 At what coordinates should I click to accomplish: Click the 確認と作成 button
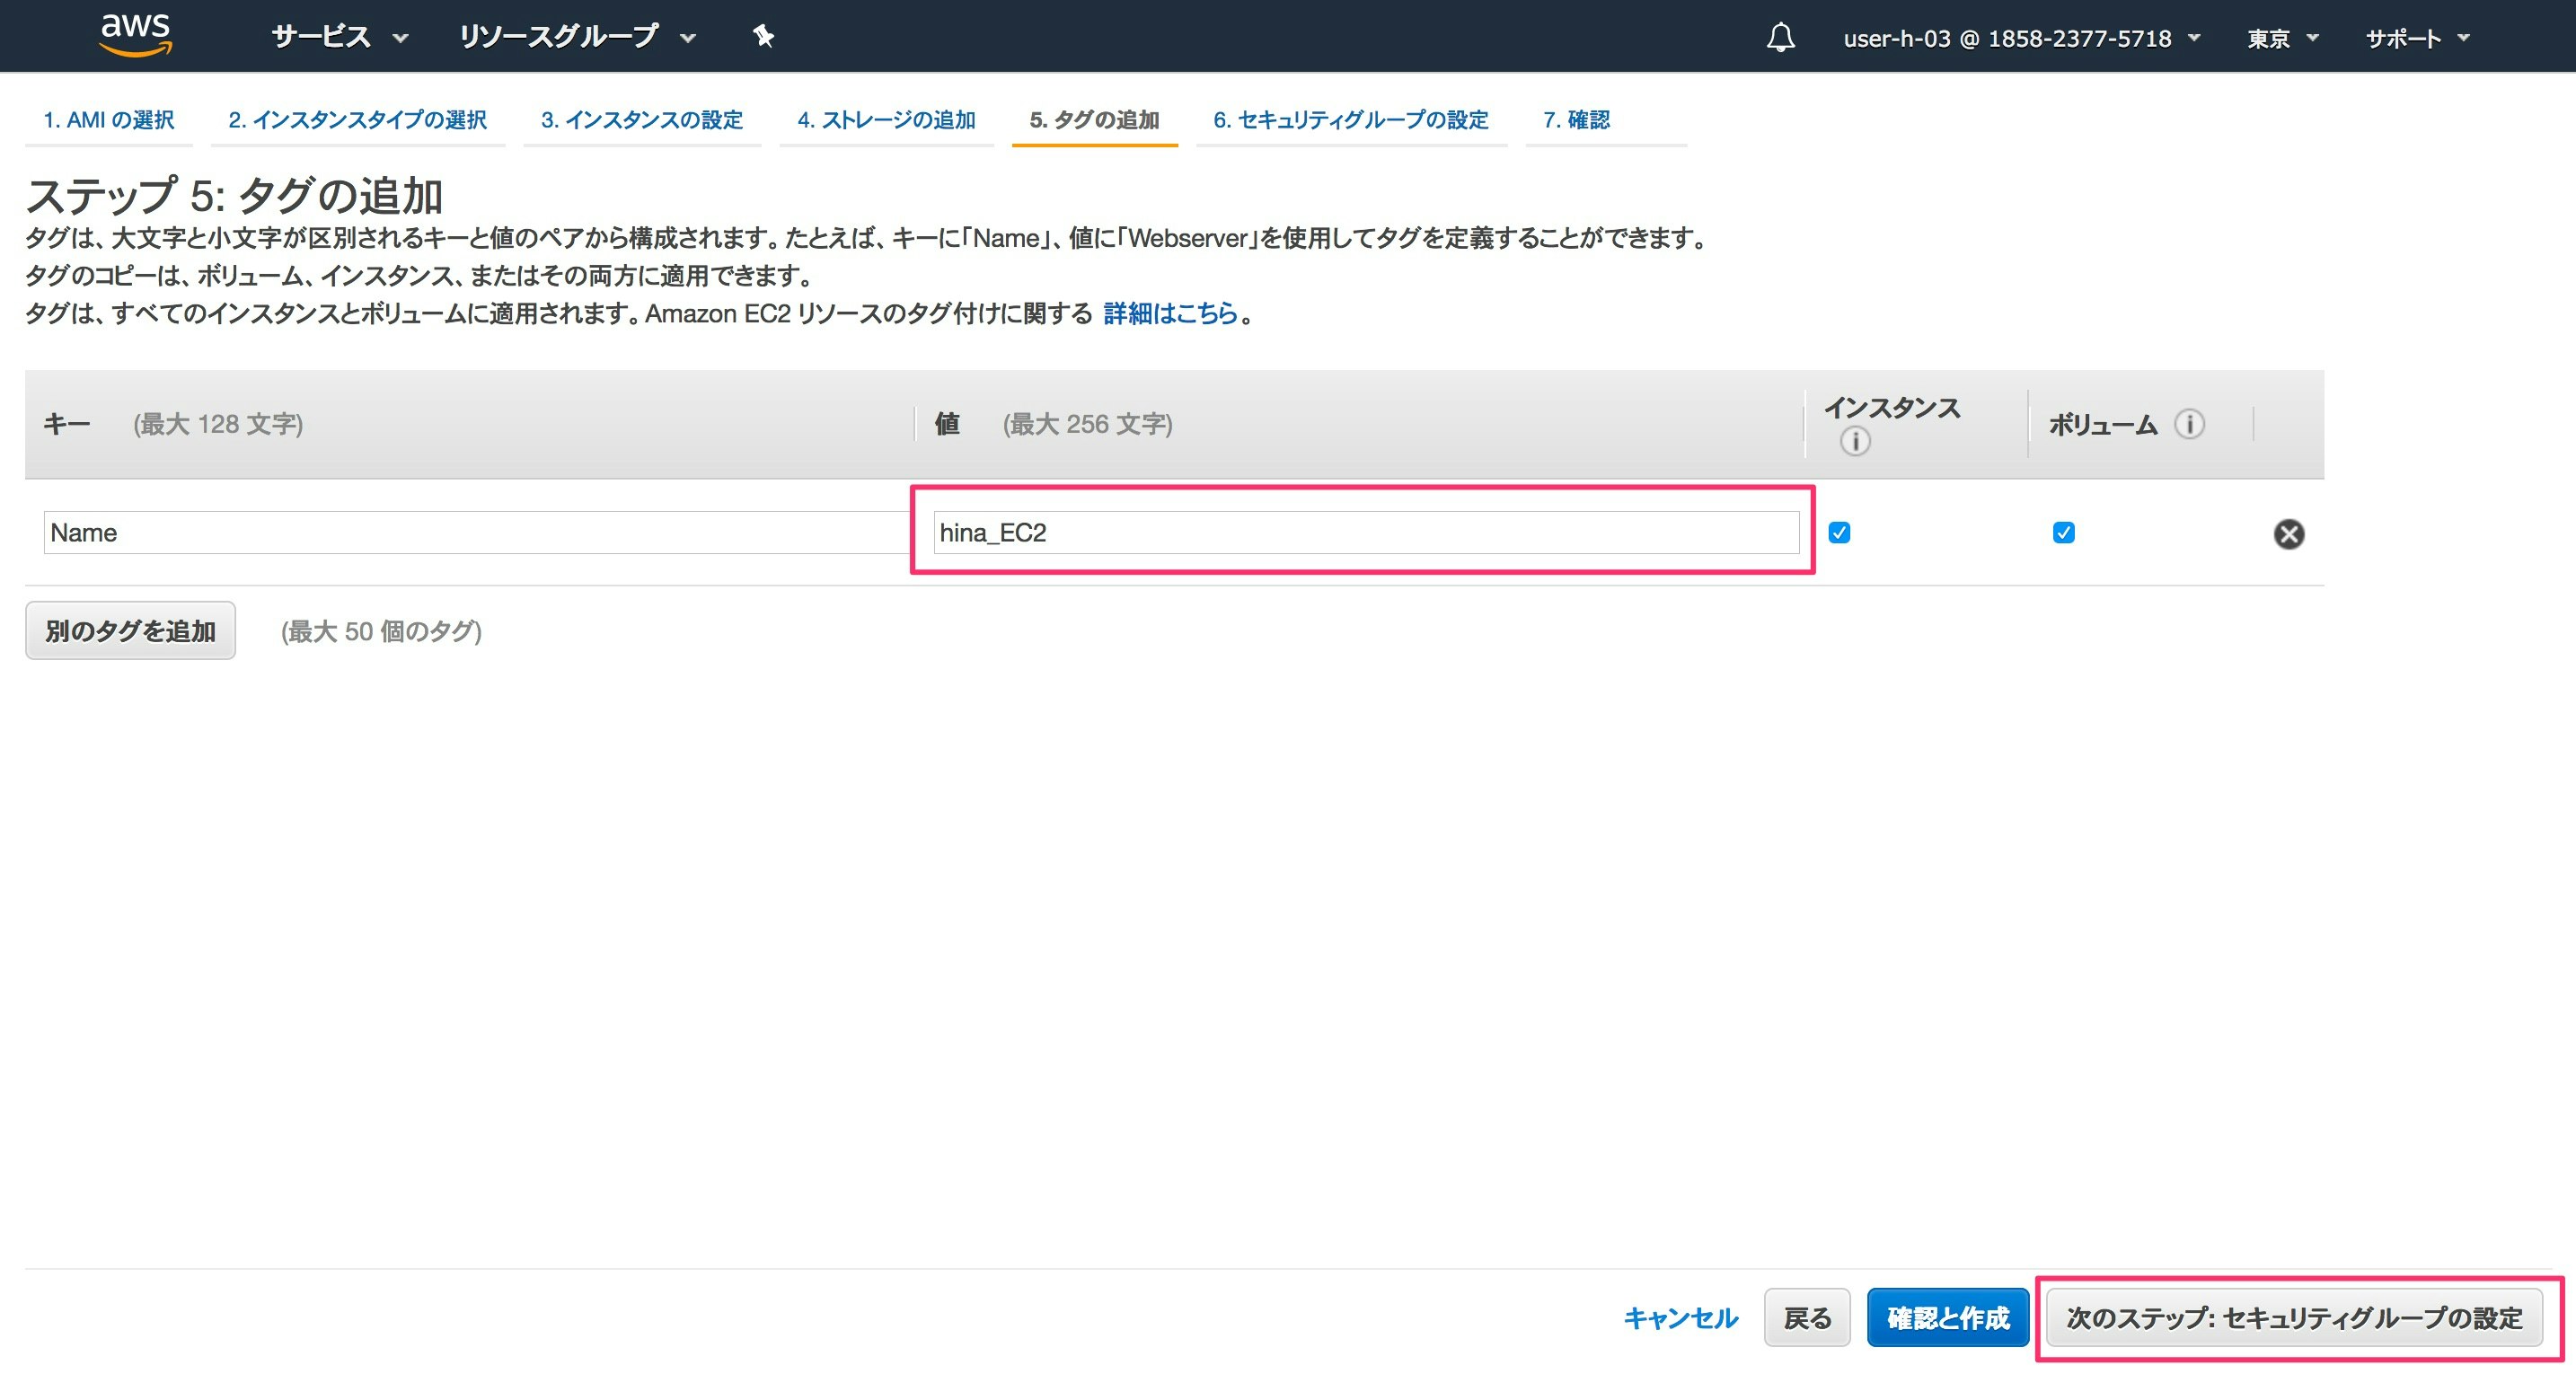point(1947,1318)
